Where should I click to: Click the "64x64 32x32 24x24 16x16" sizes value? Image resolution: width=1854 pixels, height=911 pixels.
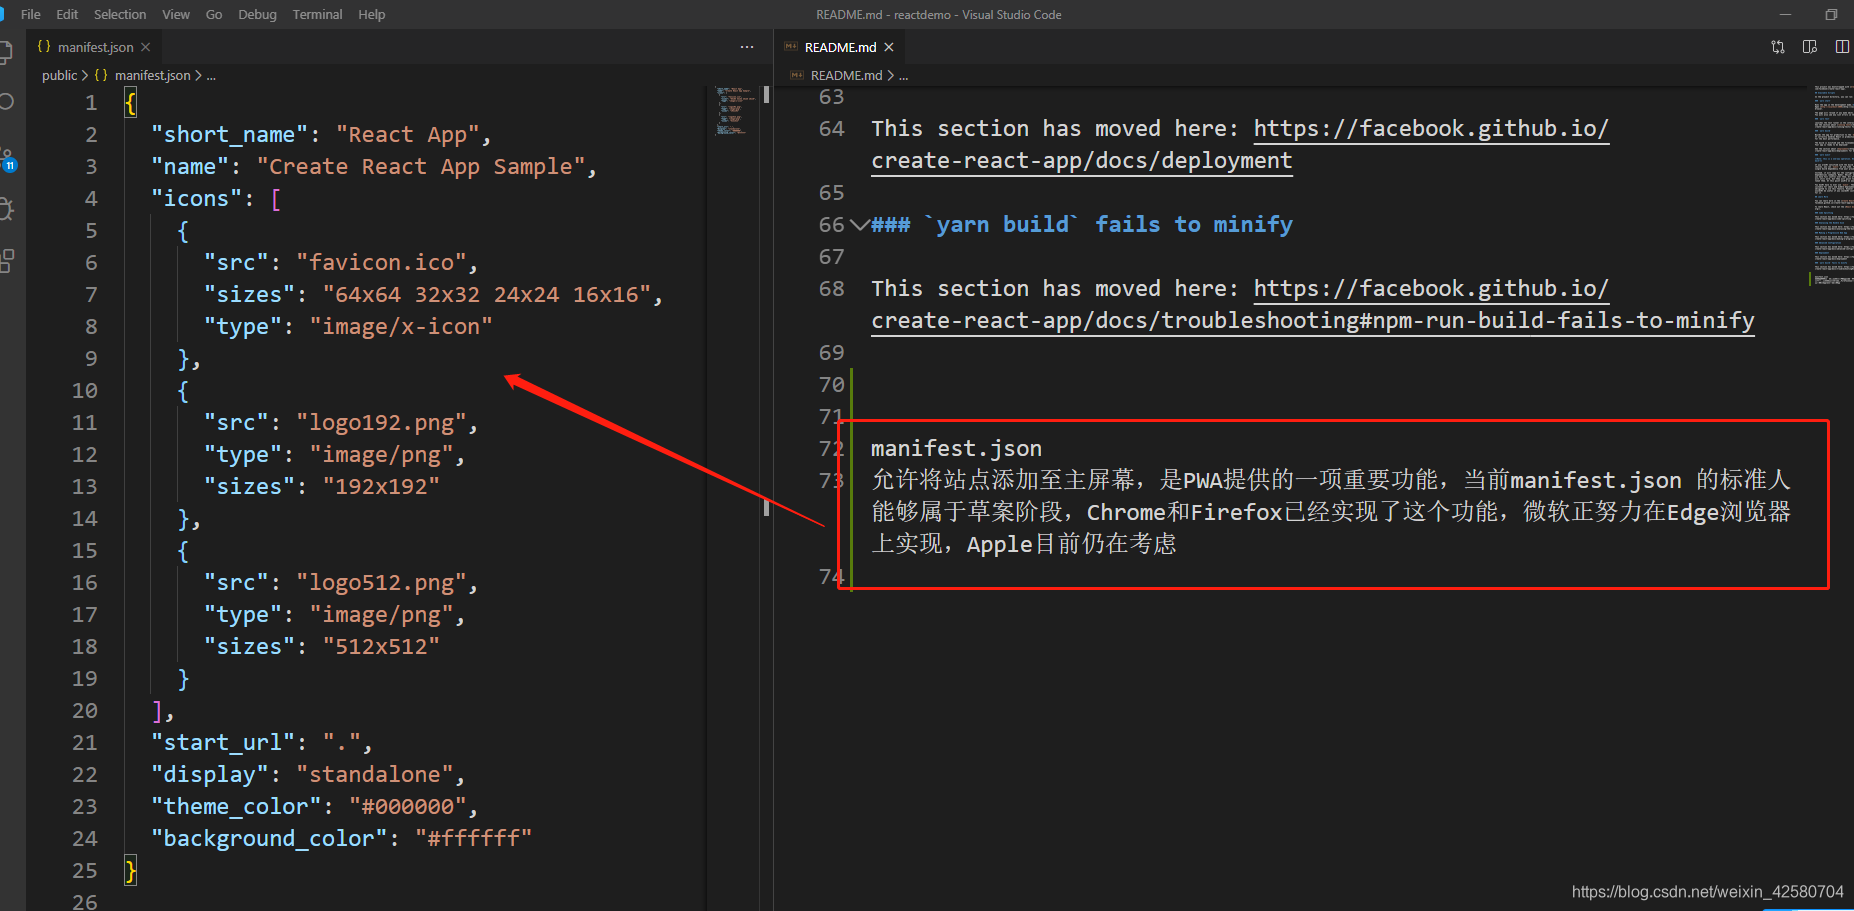coord(487,295)
